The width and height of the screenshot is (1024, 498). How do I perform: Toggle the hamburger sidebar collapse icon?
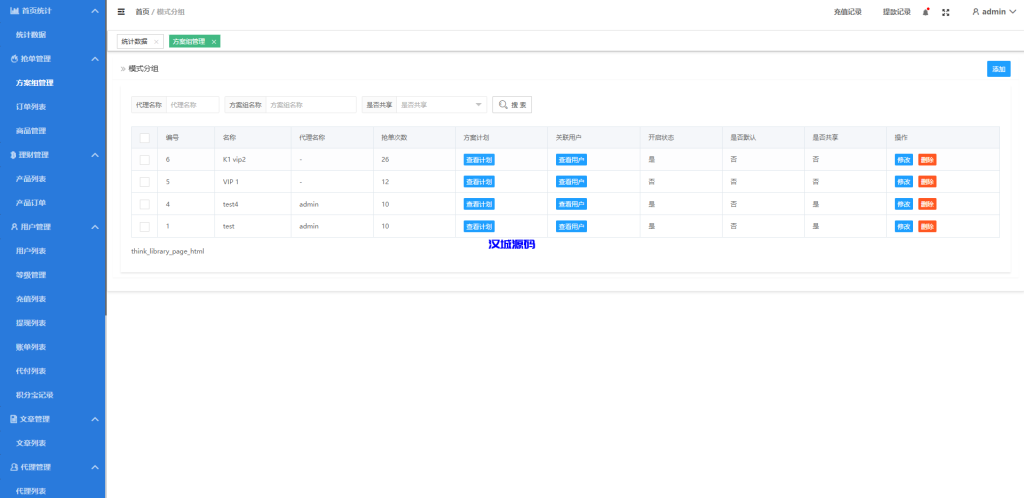(x=121, y=12)
